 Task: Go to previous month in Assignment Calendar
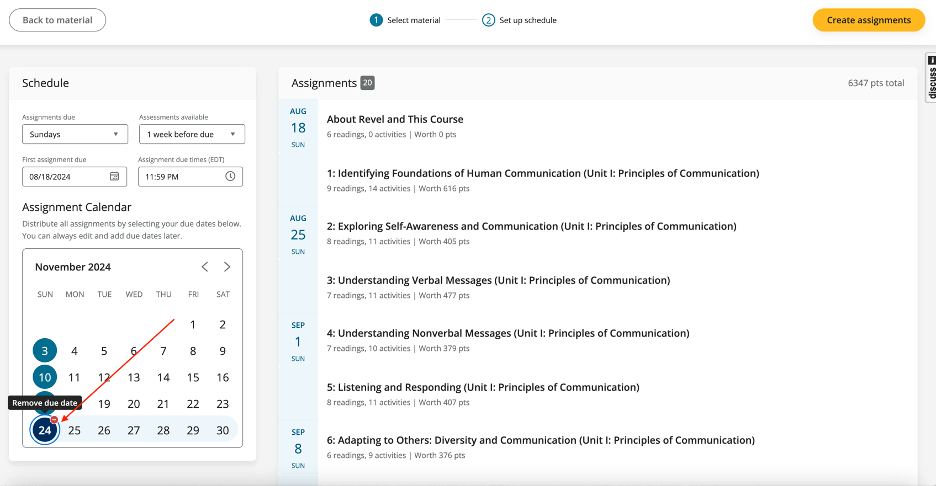point(205,267)
